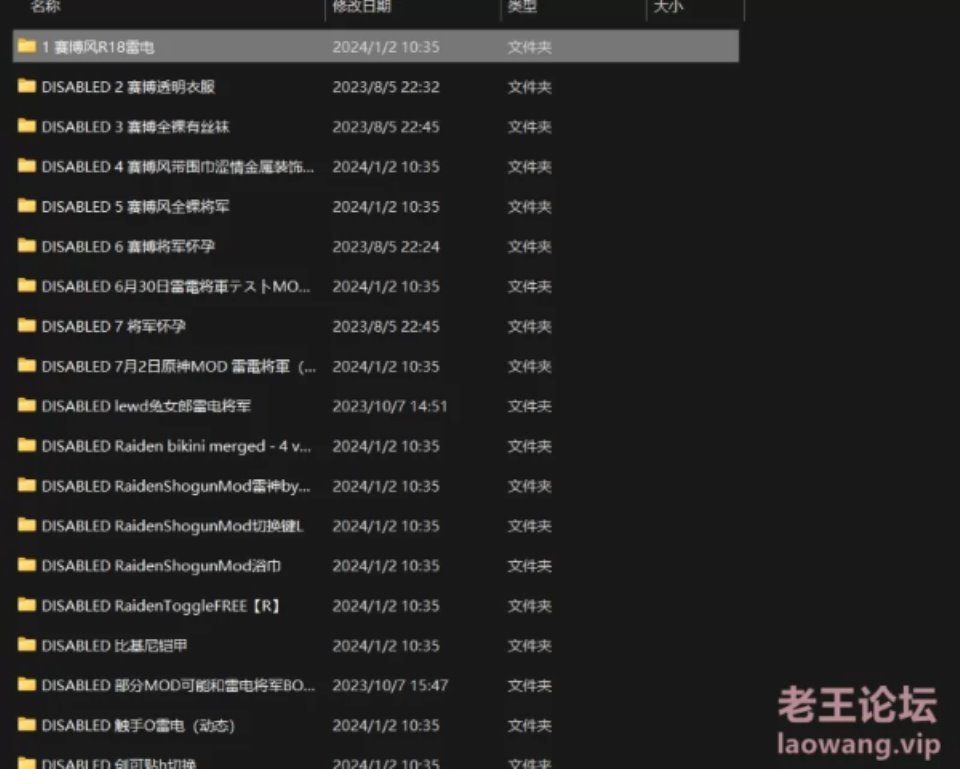
Task: Click folder icon beside 'DISABLED 比基尼铠甲'
Action: click(x=27, y=645)
